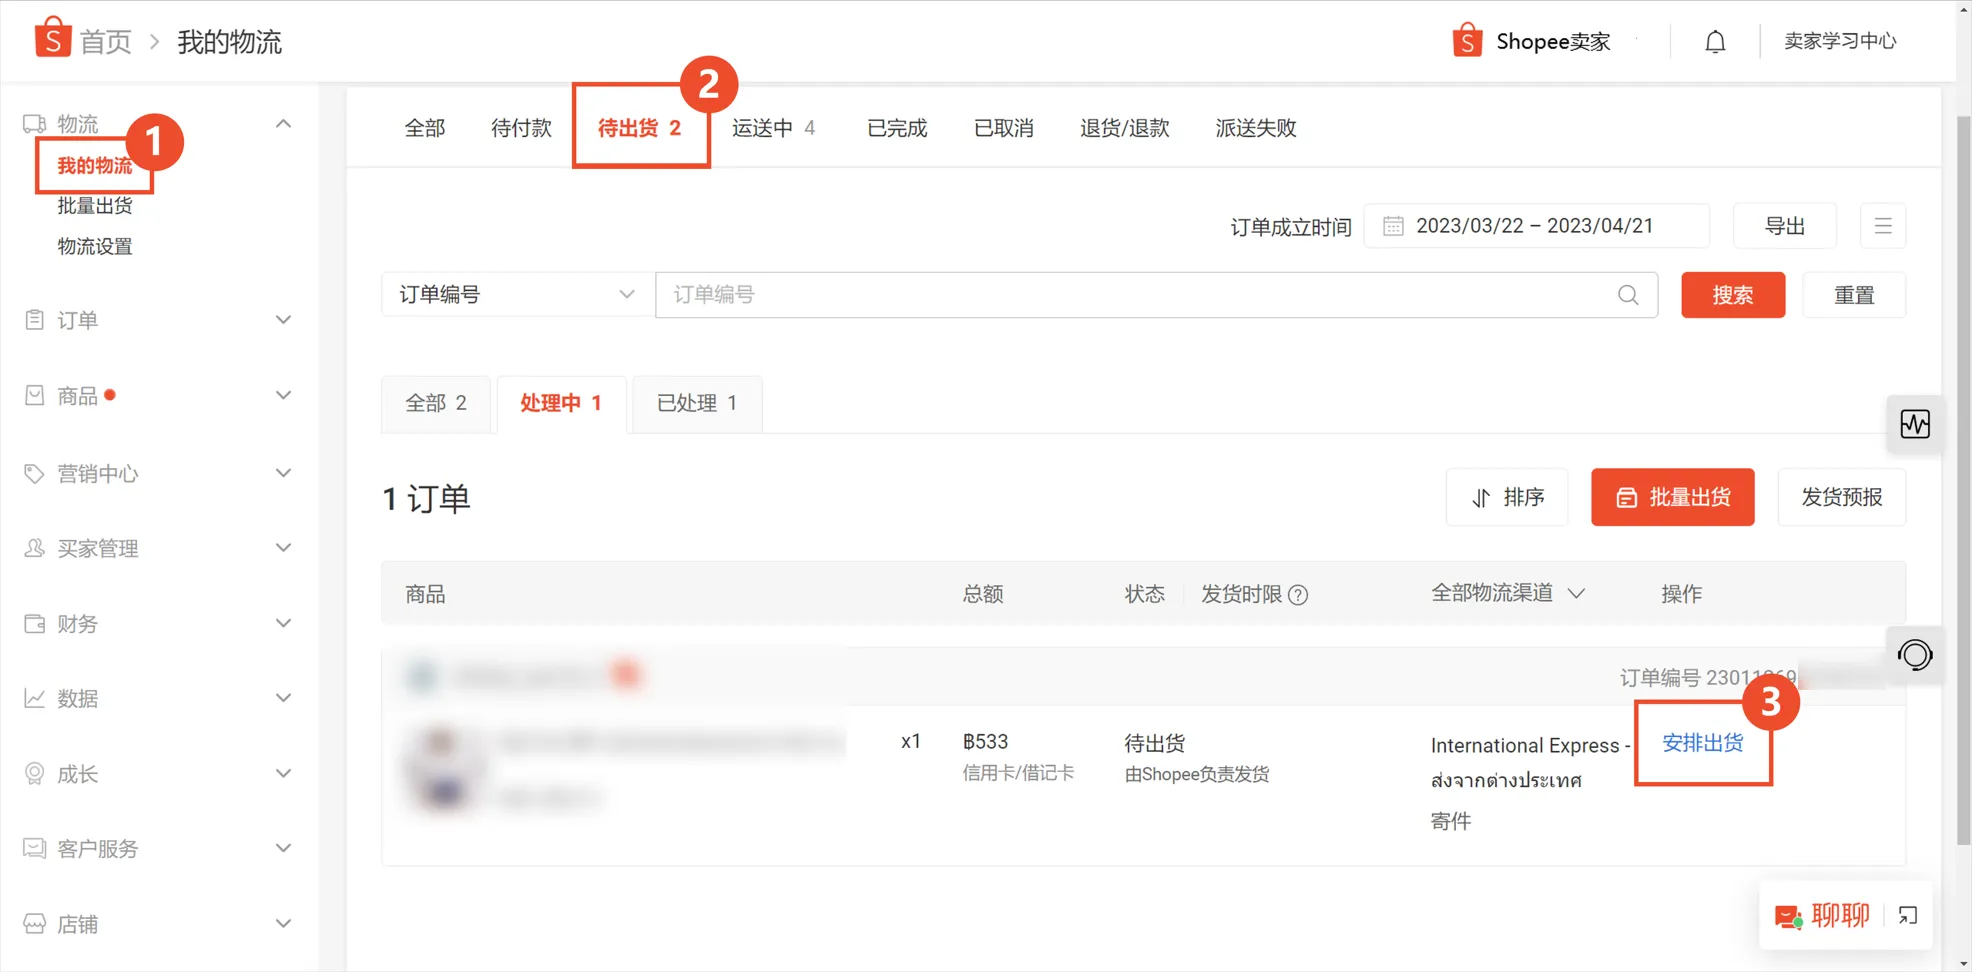Click inside the 订单编号 input field
The width and height of the screenshot is (1972, 972).
click(1100, 294)
